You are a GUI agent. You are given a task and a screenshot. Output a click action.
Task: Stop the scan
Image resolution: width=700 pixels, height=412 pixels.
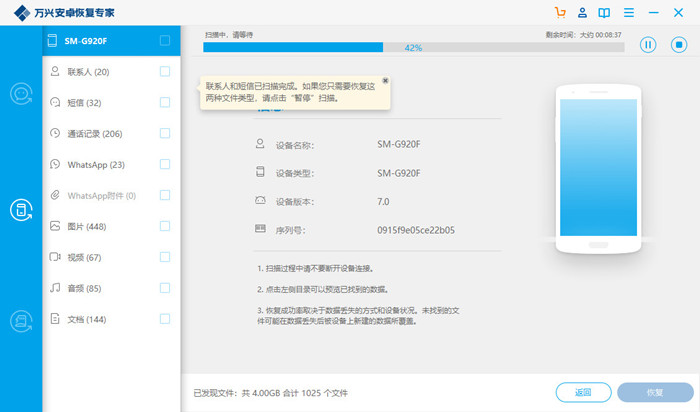[679, 45]
